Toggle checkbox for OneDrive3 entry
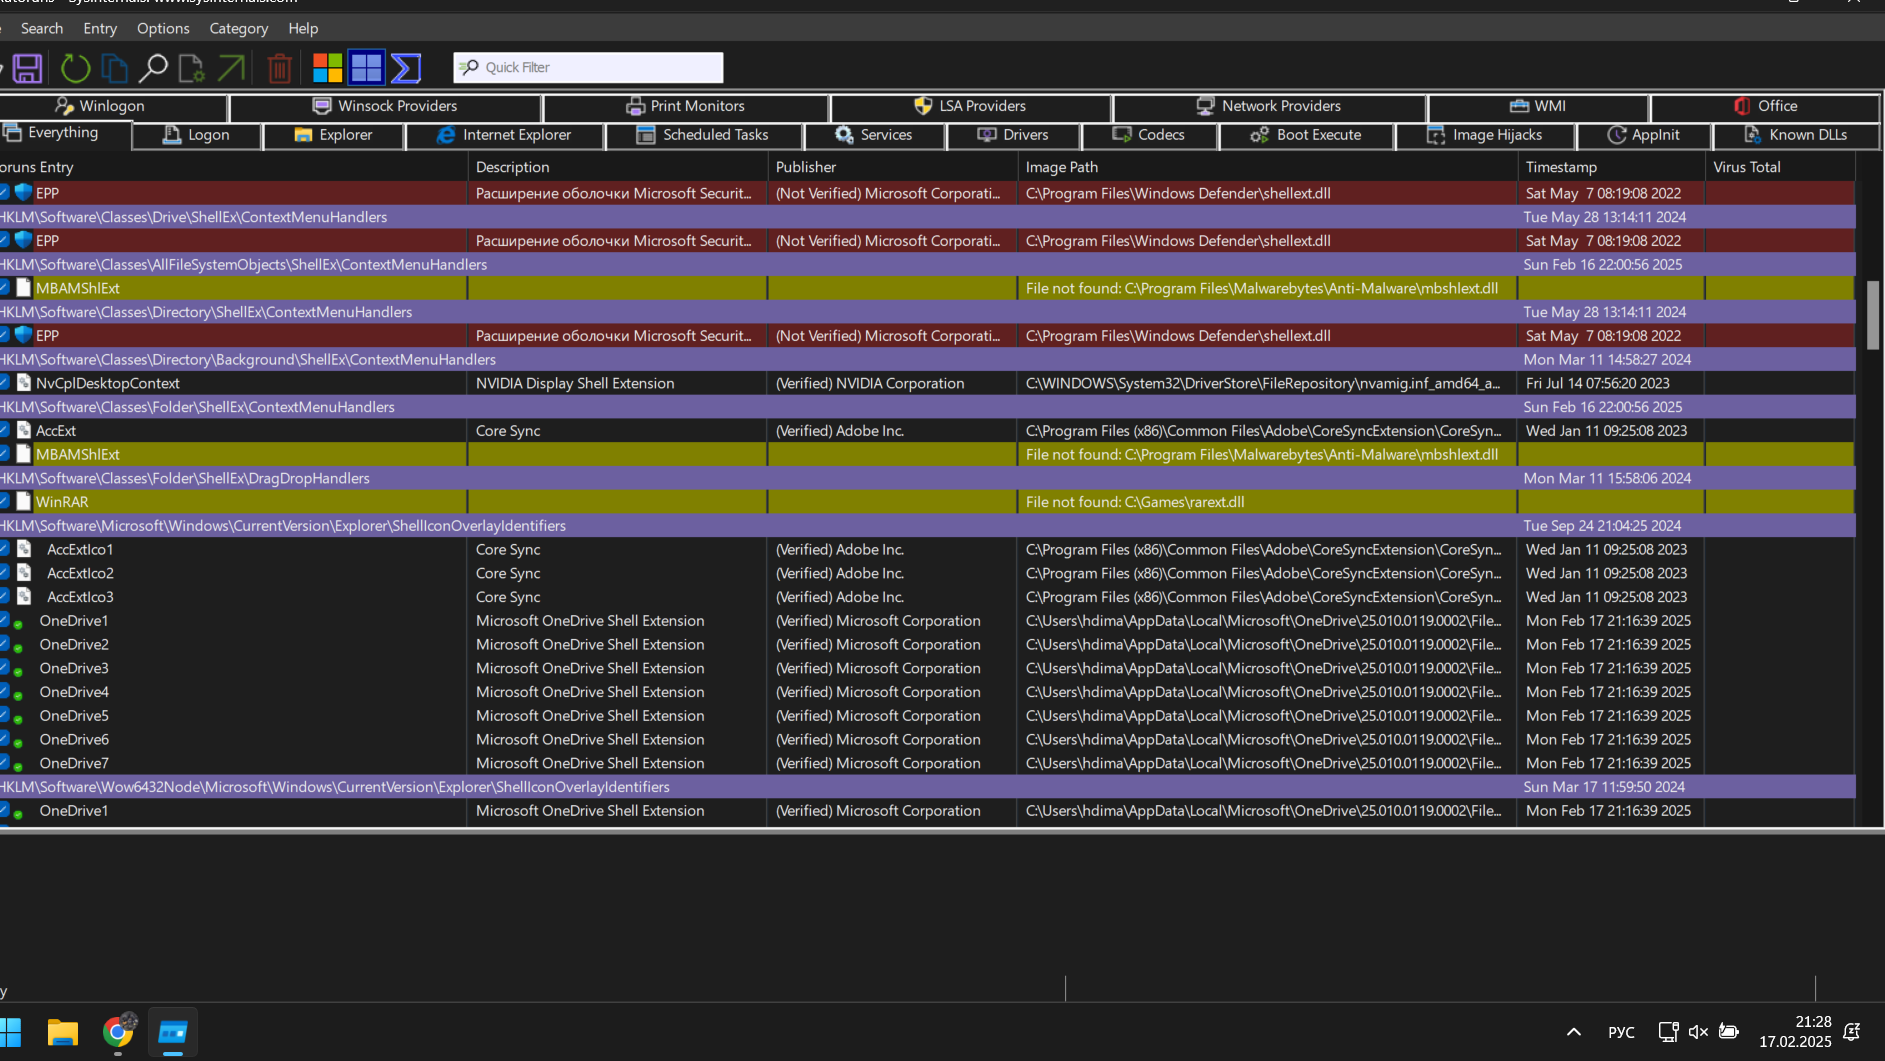Screen dimensions: 1885x1061 (x=5, y=668)
